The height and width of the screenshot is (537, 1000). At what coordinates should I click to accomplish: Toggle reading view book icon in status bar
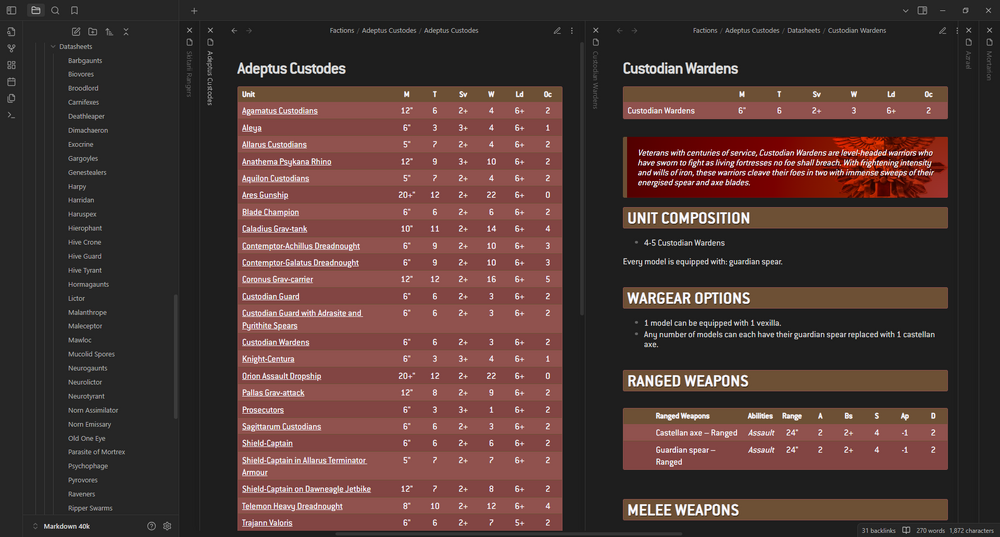906,531
